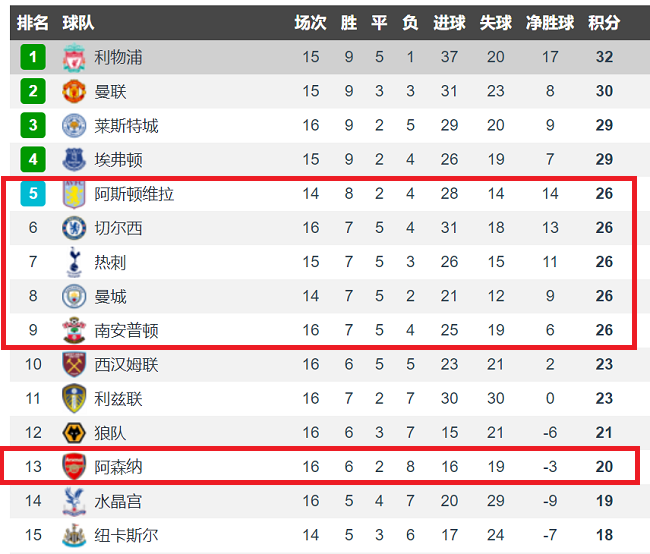Image resolution: width=650 pixels, height=554 pixels.
Task: Click the Liverpool club crest
Action: pos(74,57)
